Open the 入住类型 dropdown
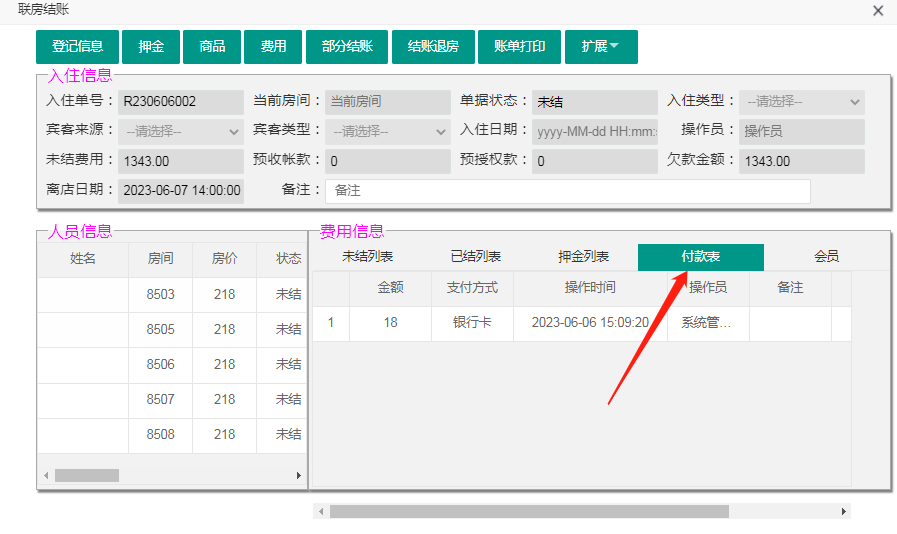This screenshot has height=534, width=897. [802, 102]
